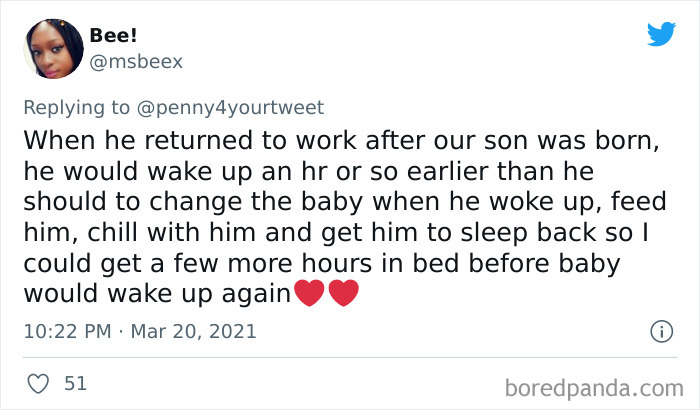The width and height of the screenshot is (700, 410).
Task: Click the Twitter bird logo
Action: click(x=661, y=34)
